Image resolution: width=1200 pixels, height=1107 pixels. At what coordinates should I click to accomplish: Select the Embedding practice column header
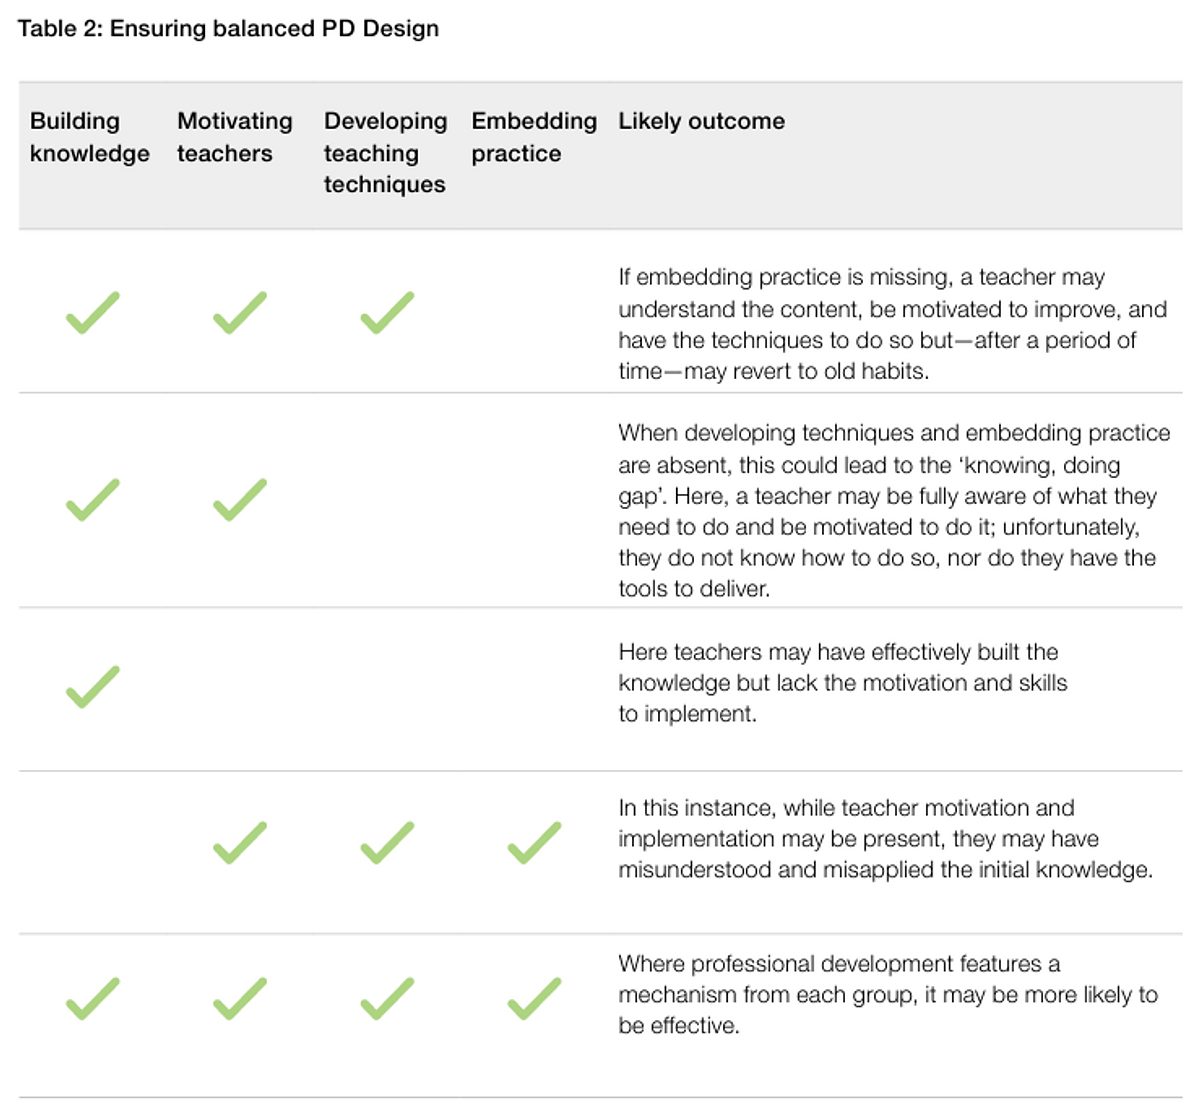534,137
